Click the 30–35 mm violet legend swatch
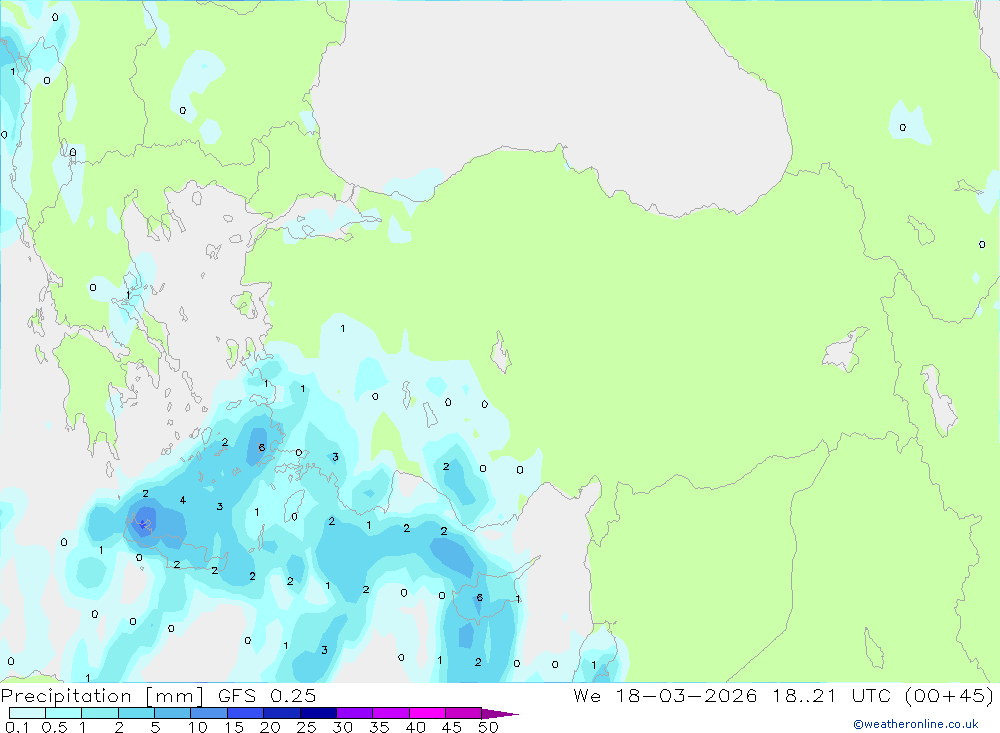The width and height of the screenshot is (1000, 733). pos(354,713)
